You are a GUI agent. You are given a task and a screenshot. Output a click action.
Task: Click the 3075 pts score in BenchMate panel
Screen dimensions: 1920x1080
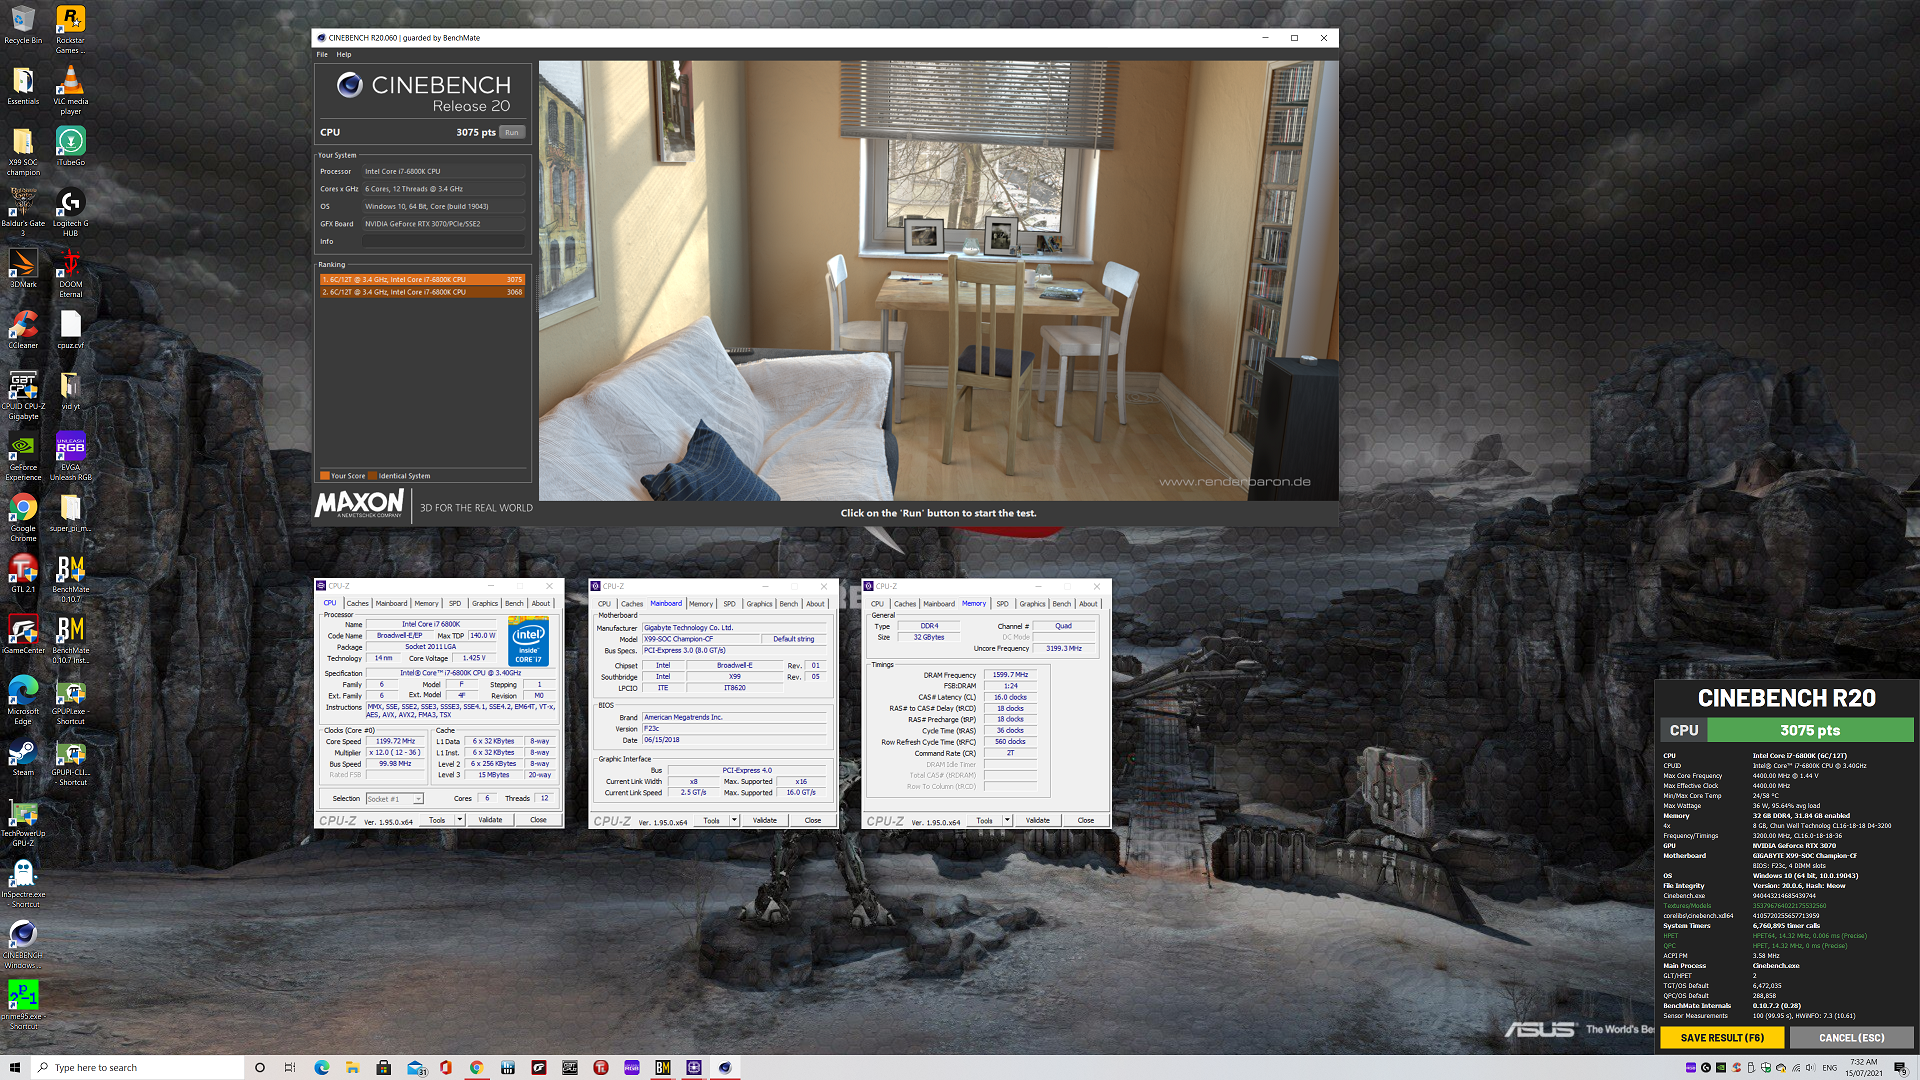tap(1810, 730)
